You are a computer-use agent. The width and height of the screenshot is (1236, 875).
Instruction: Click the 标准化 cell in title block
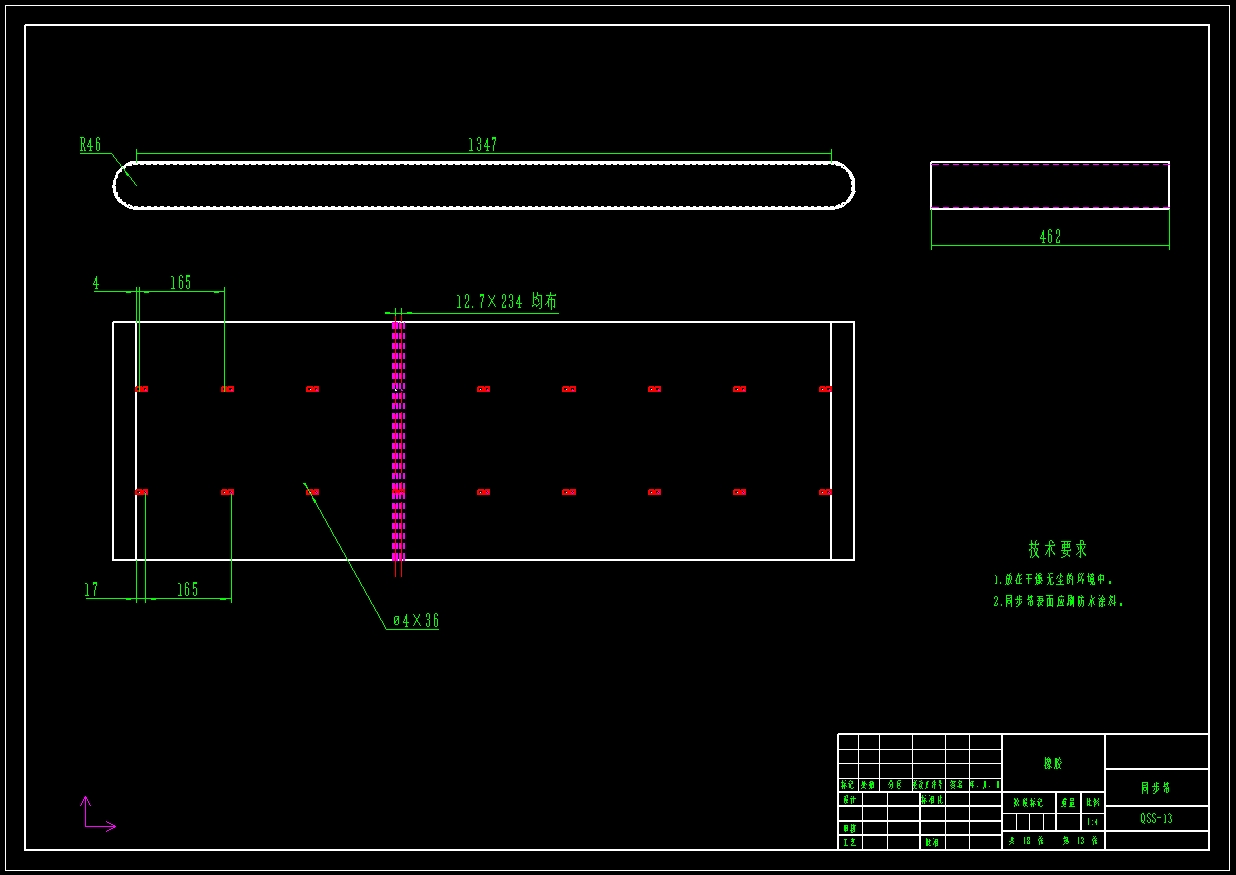click(x=932, y=799)
